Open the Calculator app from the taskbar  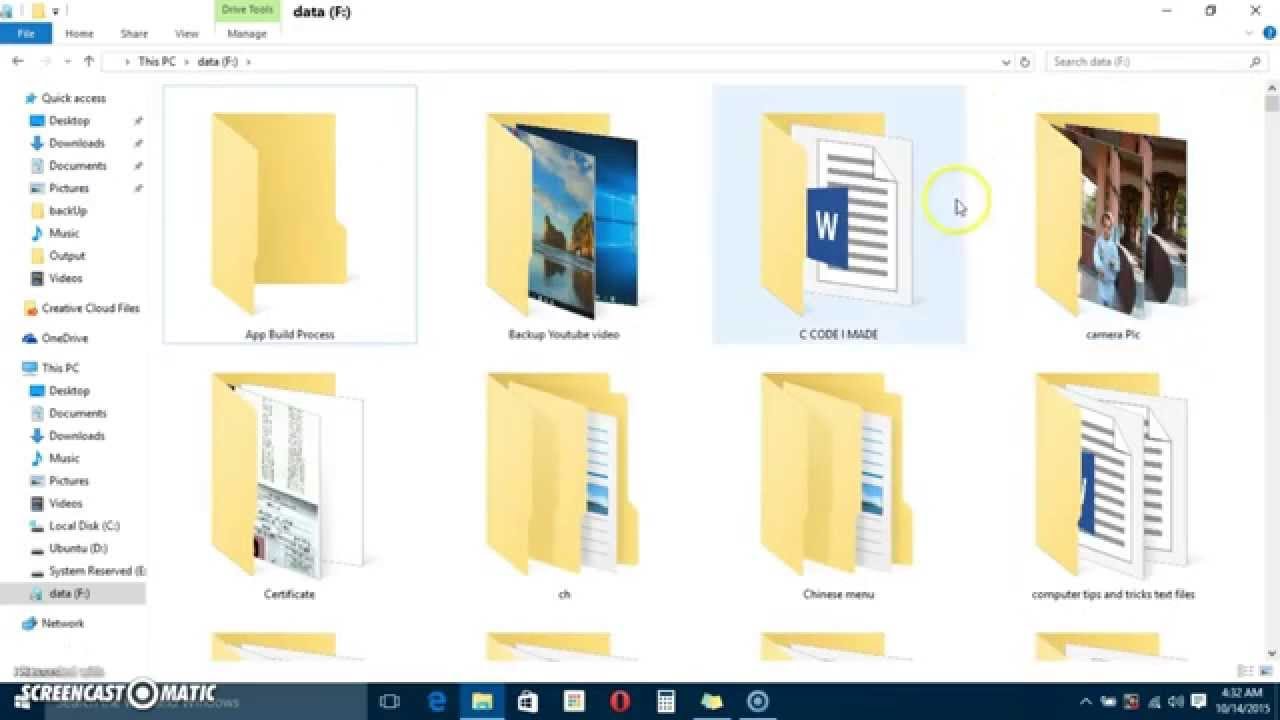point(665,702)
